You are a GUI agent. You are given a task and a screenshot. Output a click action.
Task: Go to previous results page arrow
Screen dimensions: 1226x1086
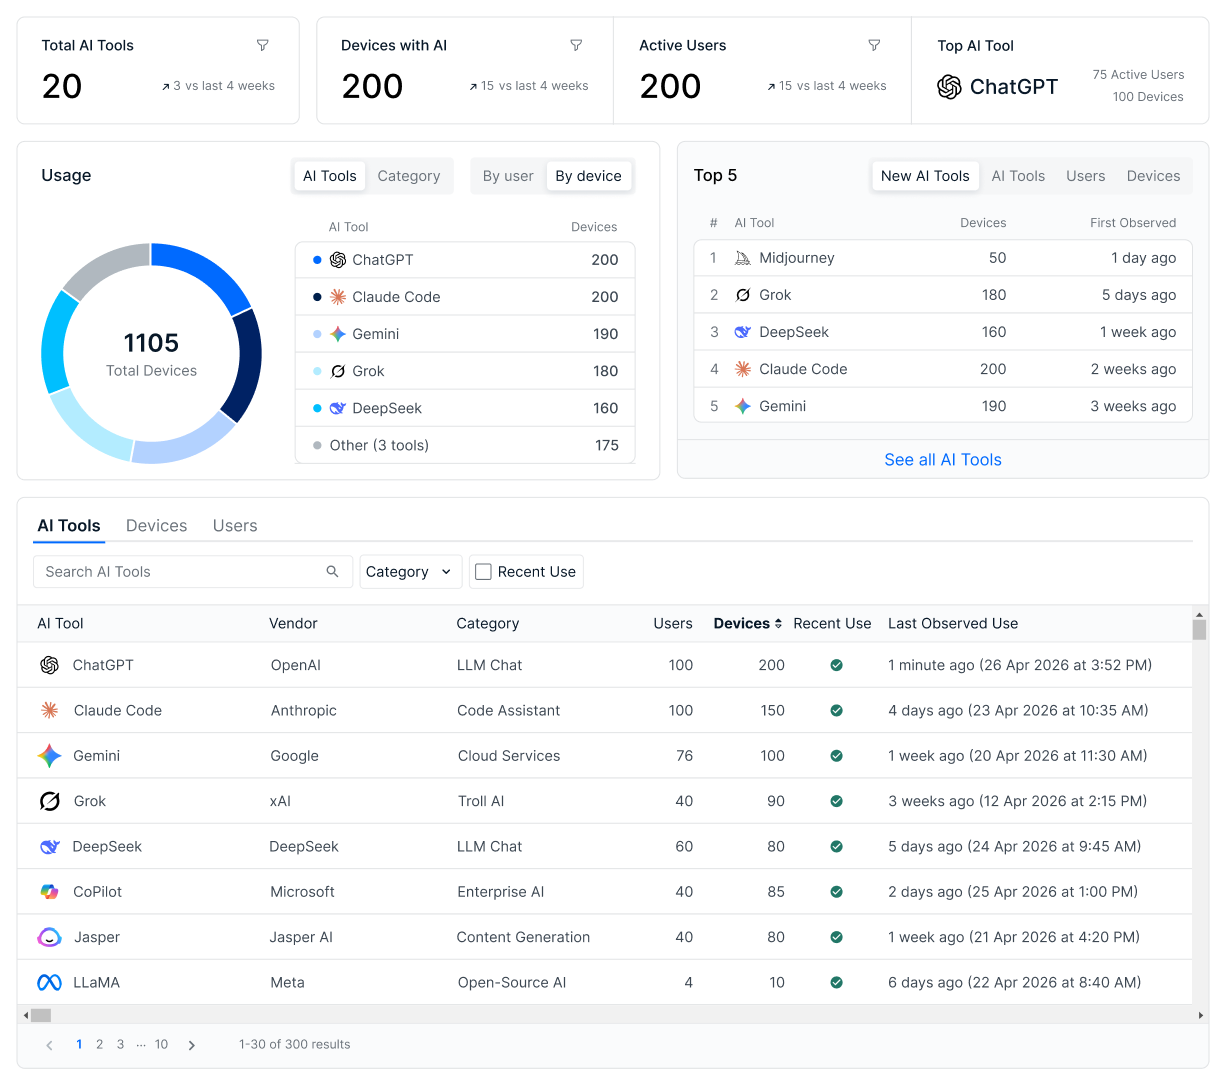click(49, 1045)
